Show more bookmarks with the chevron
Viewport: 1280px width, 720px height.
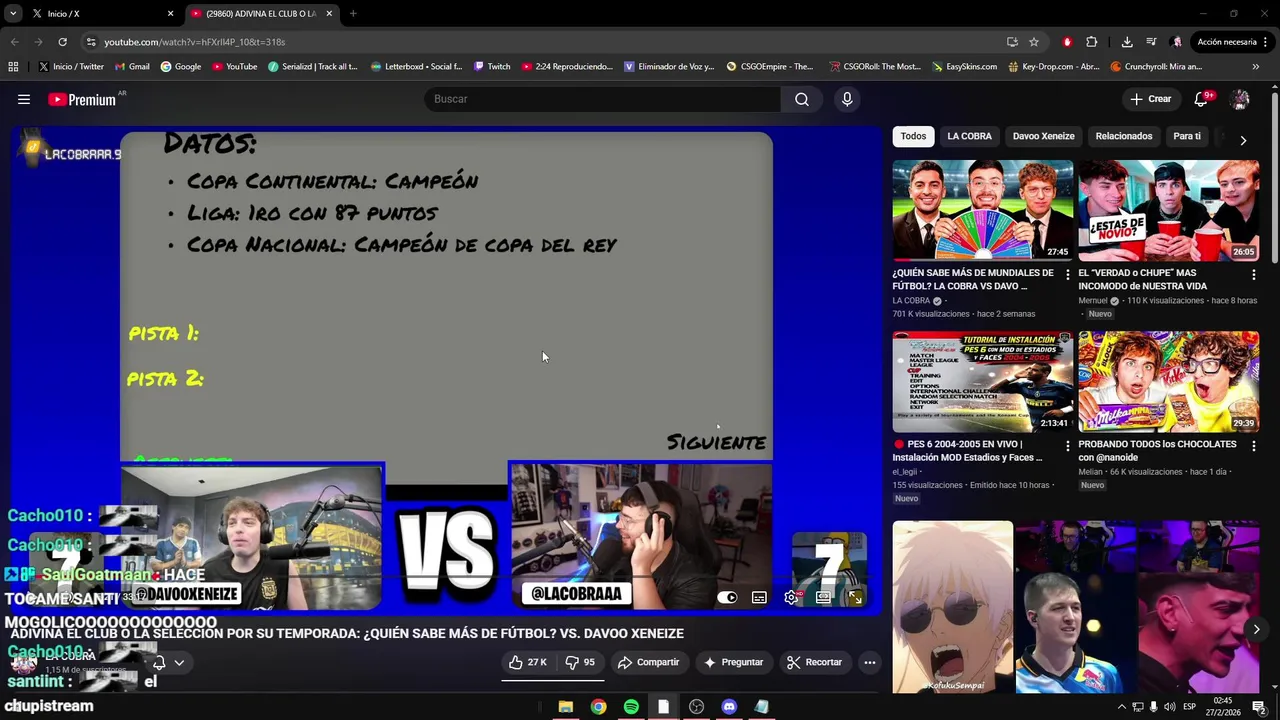pos(1255,67)
